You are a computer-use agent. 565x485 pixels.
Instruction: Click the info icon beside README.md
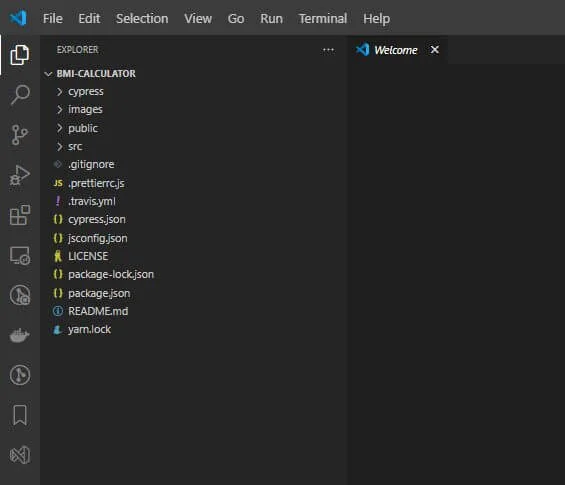58,311
